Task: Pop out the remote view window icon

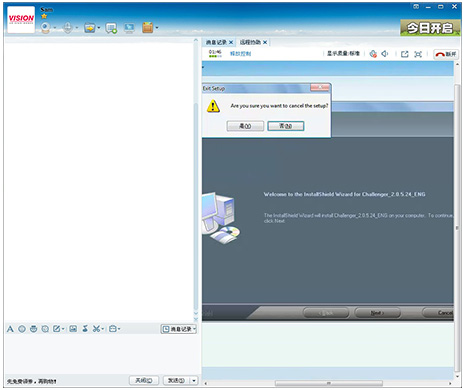Action: (405, 54)
